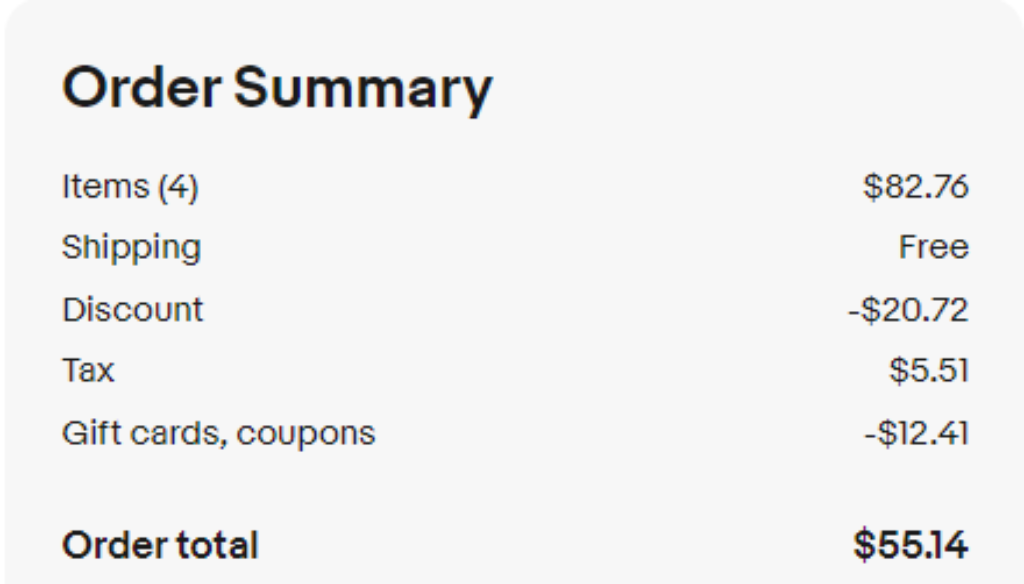Viewport: 1024px width, 584px height.
Task: Select the Items (4) label
Action: 130,187
